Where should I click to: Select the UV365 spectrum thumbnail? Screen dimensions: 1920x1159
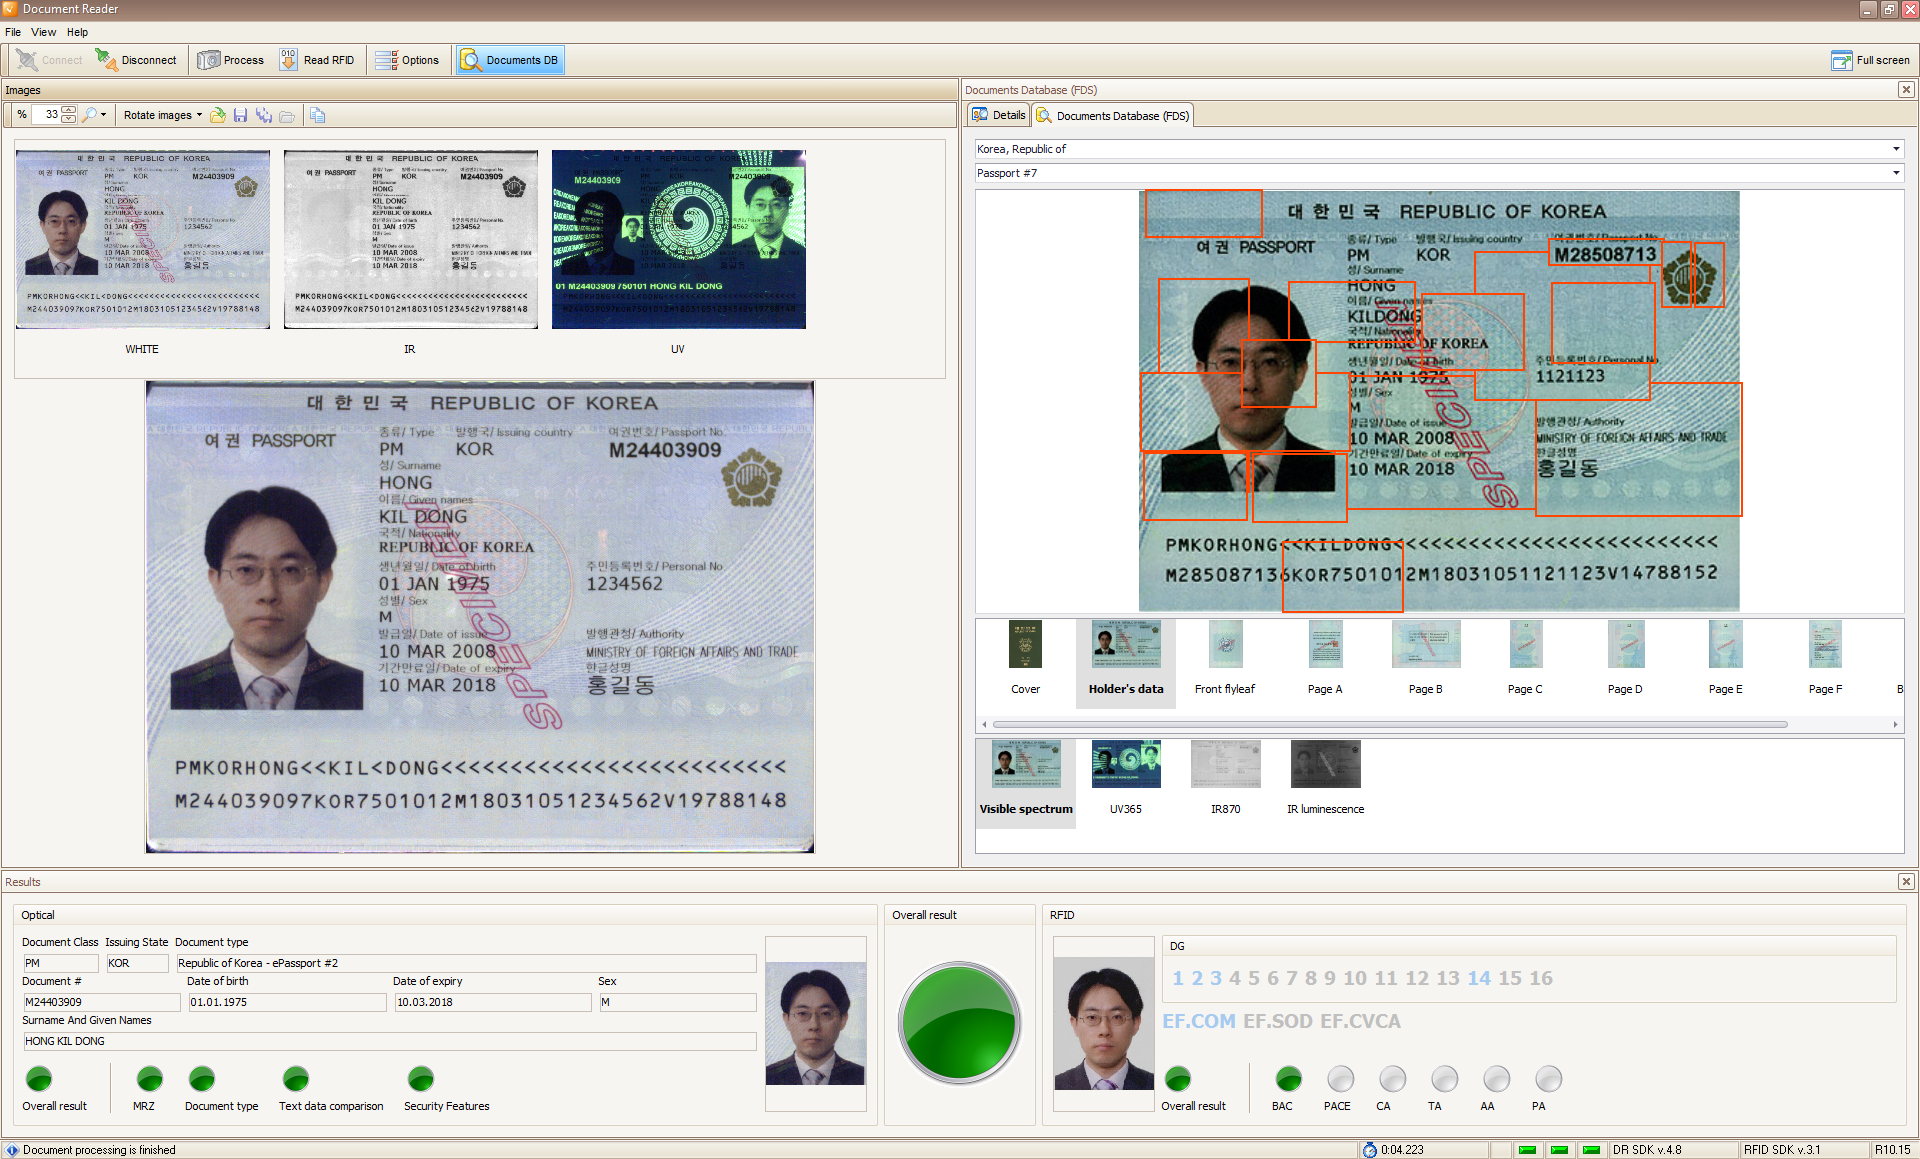1125,765
